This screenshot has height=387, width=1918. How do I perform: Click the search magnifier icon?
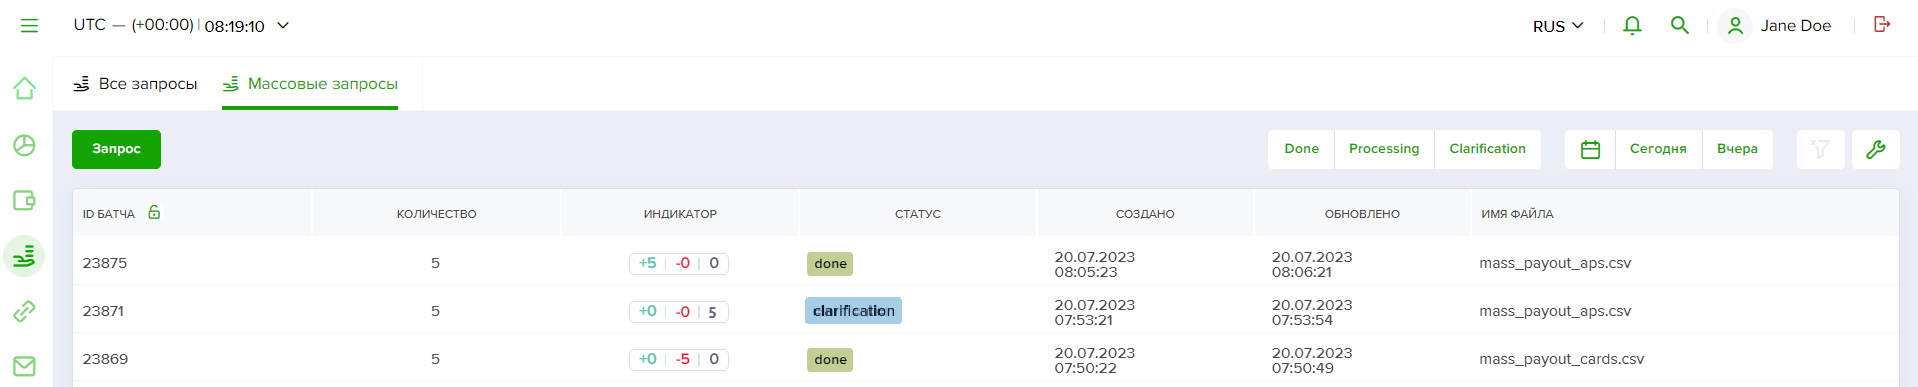tap(1680, 25)
